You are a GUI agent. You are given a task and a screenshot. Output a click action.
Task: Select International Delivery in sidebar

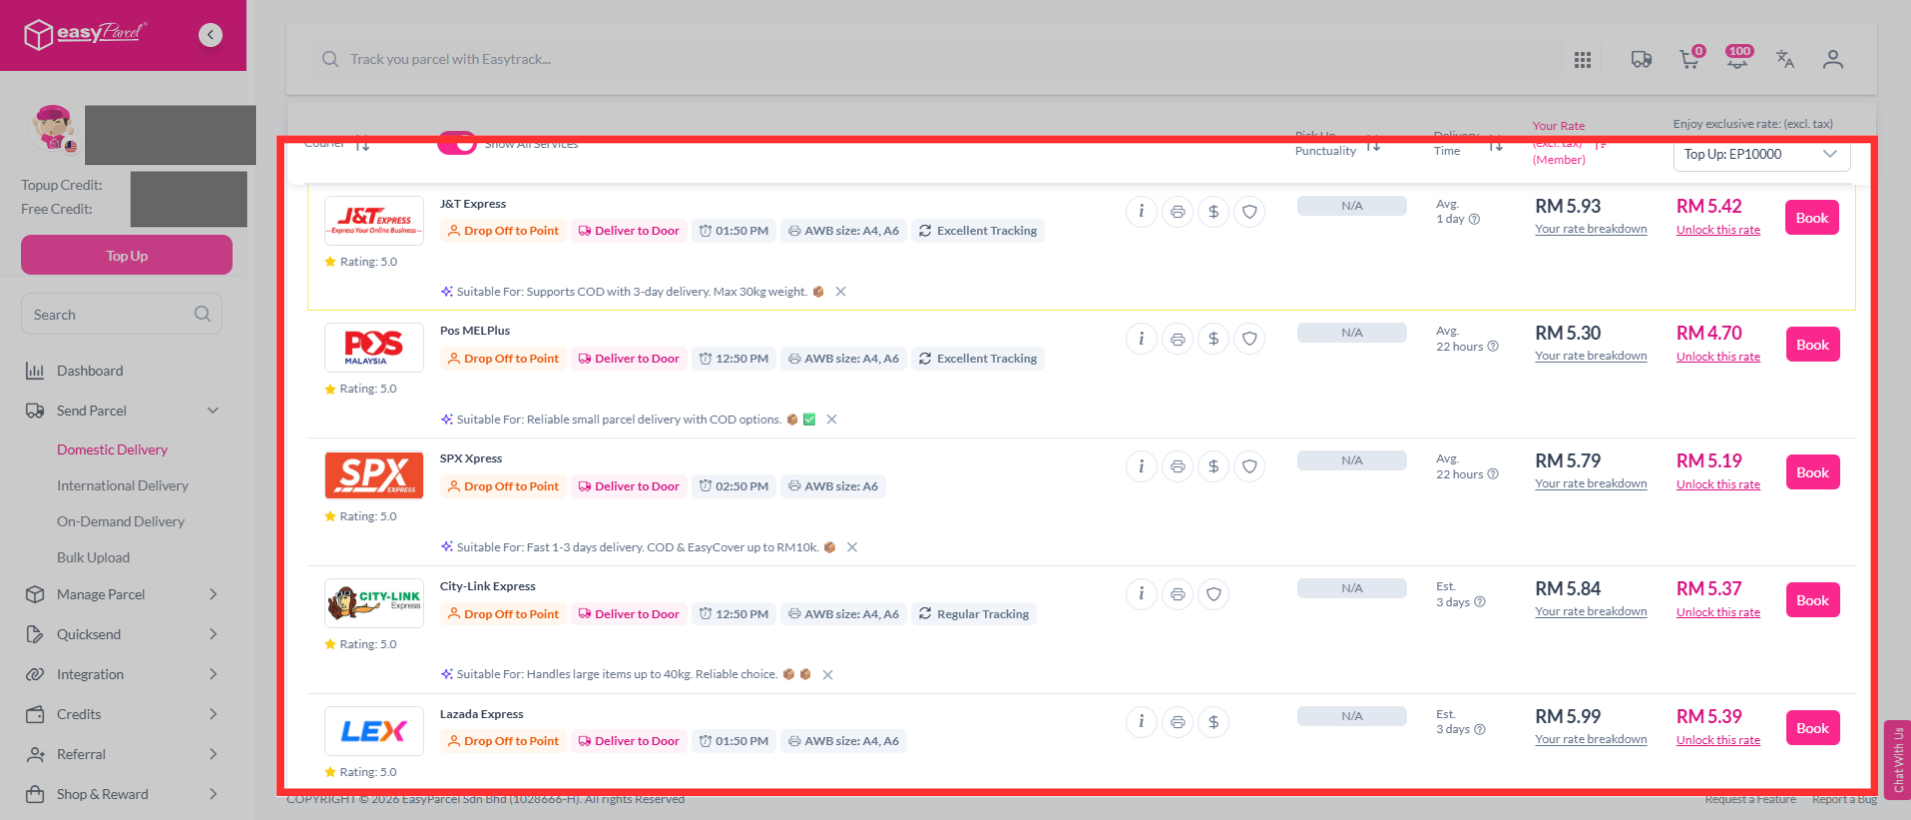click(122, 486)
